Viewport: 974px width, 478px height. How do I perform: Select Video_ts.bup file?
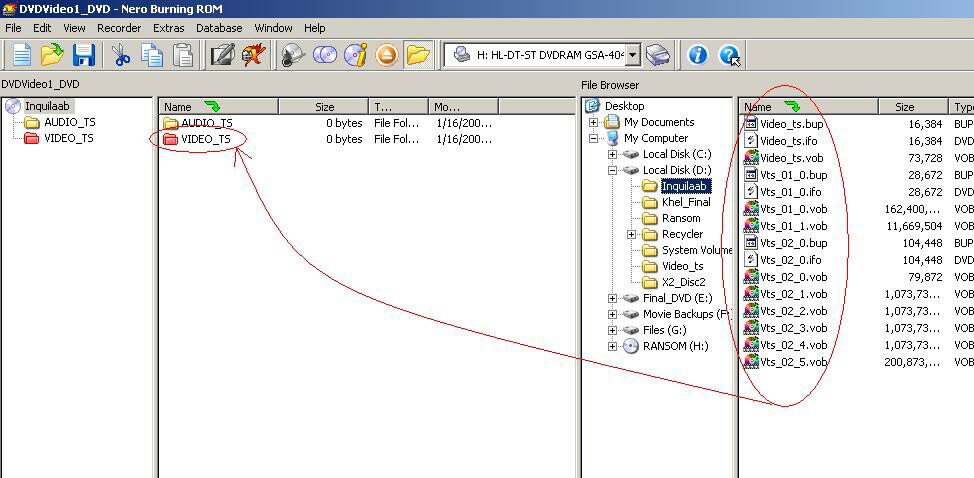coord(792,124)
